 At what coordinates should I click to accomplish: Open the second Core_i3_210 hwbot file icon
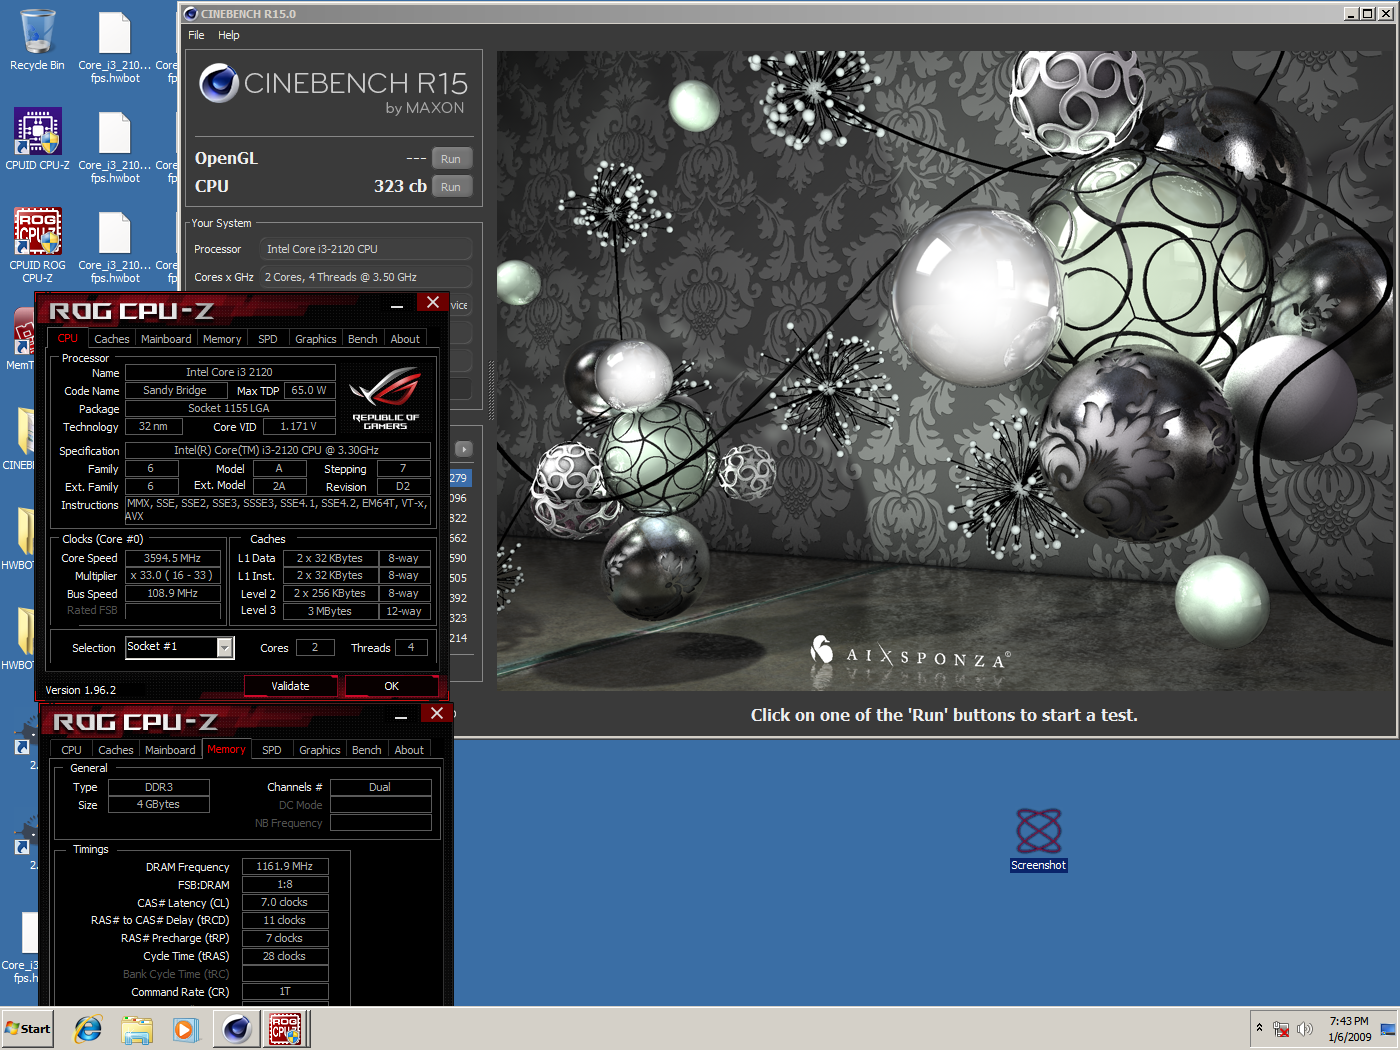[115, 146]
